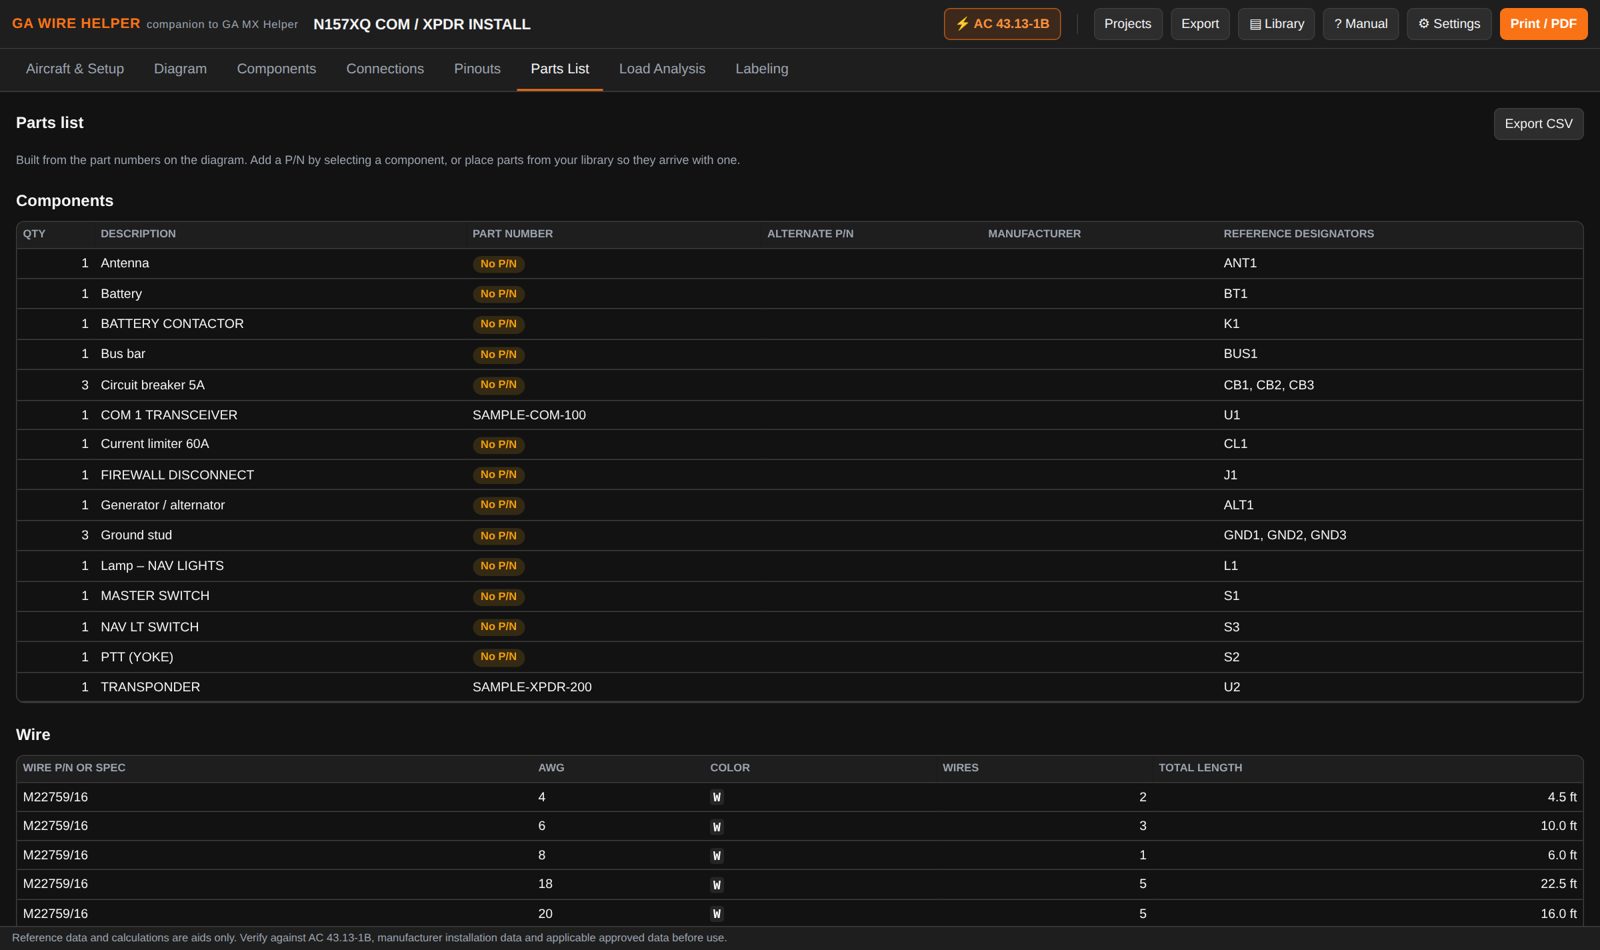Click the white color chip for 18 AWG wire
The width and height of the screenshot is (1600, 950).
coord(716,885)
